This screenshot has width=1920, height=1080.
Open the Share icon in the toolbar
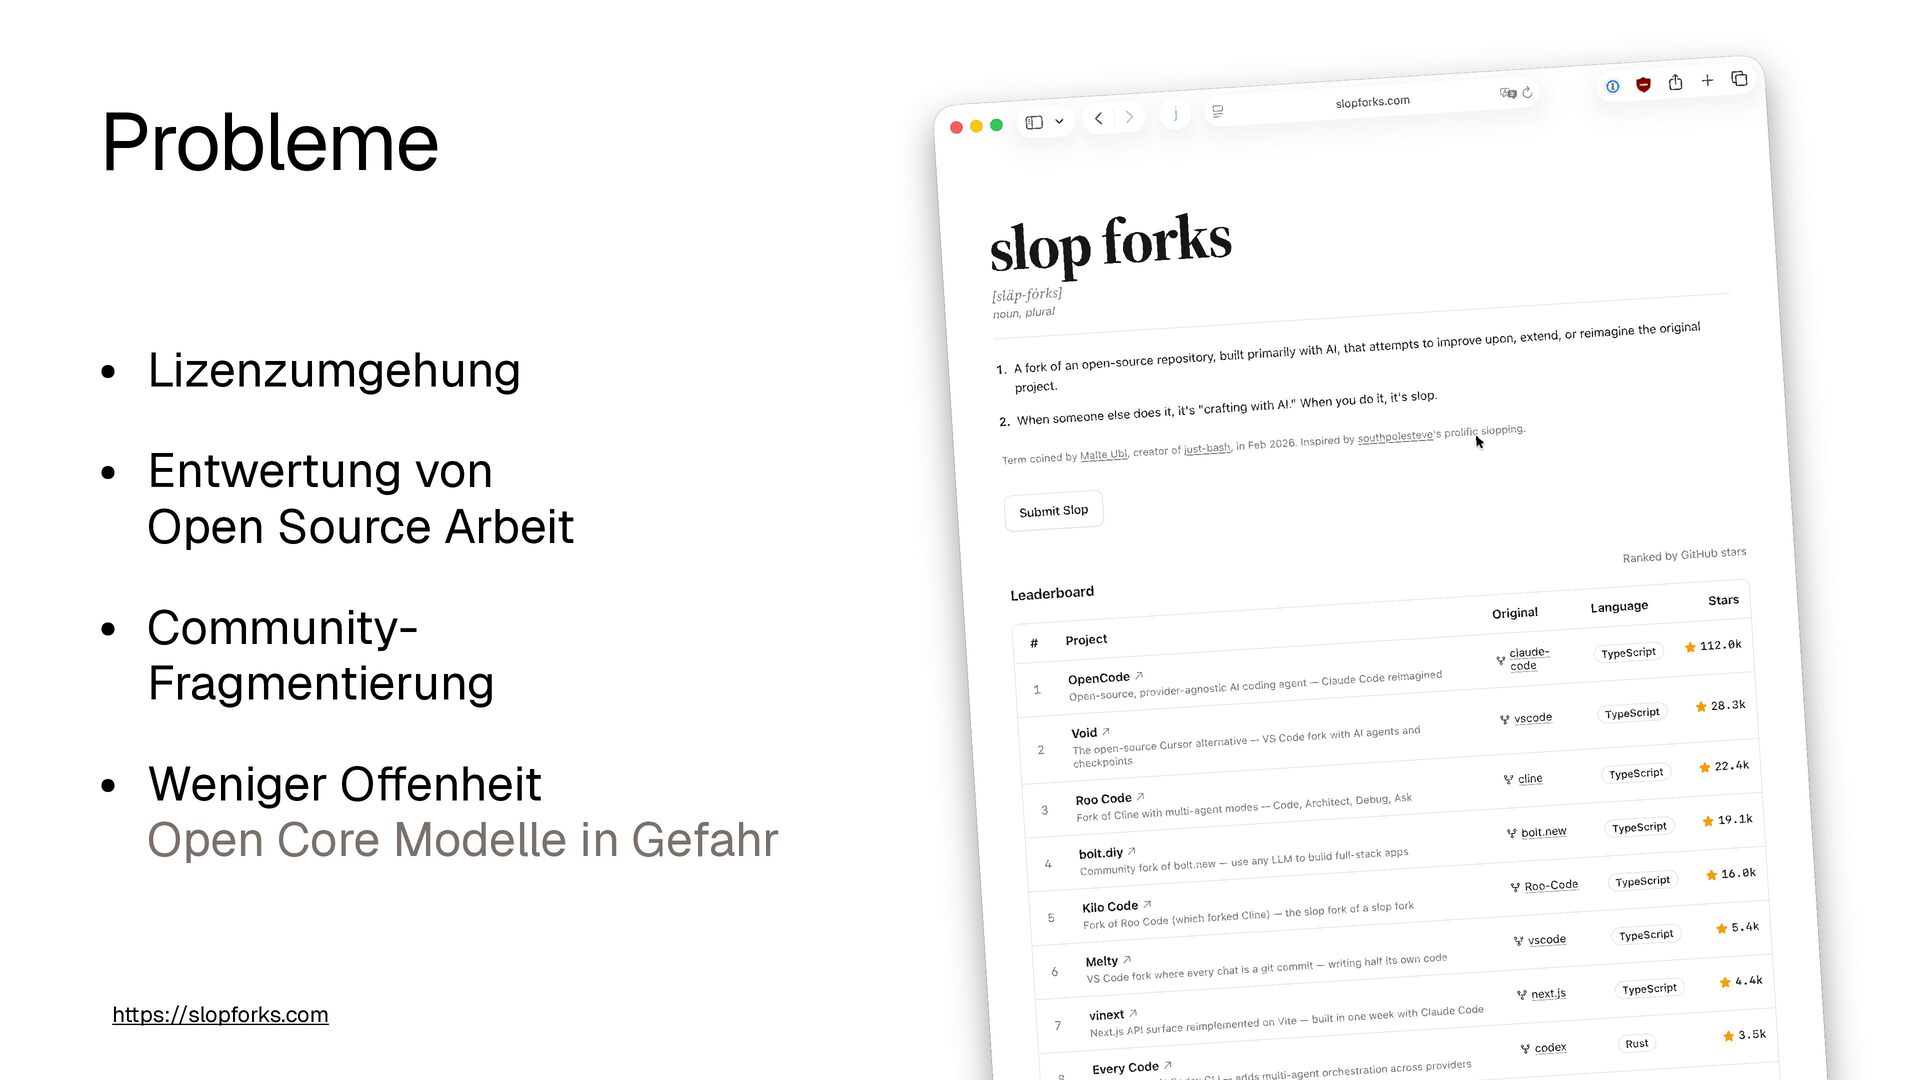[1675, 83]
